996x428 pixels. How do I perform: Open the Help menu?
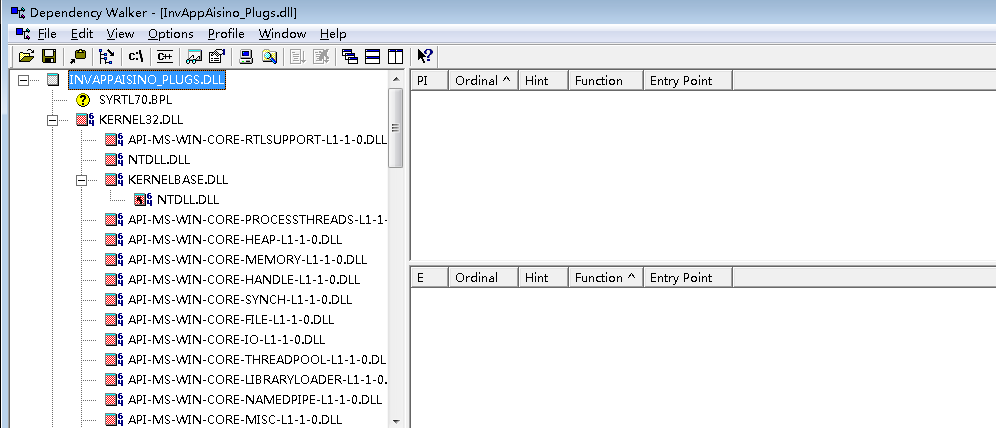333,34
